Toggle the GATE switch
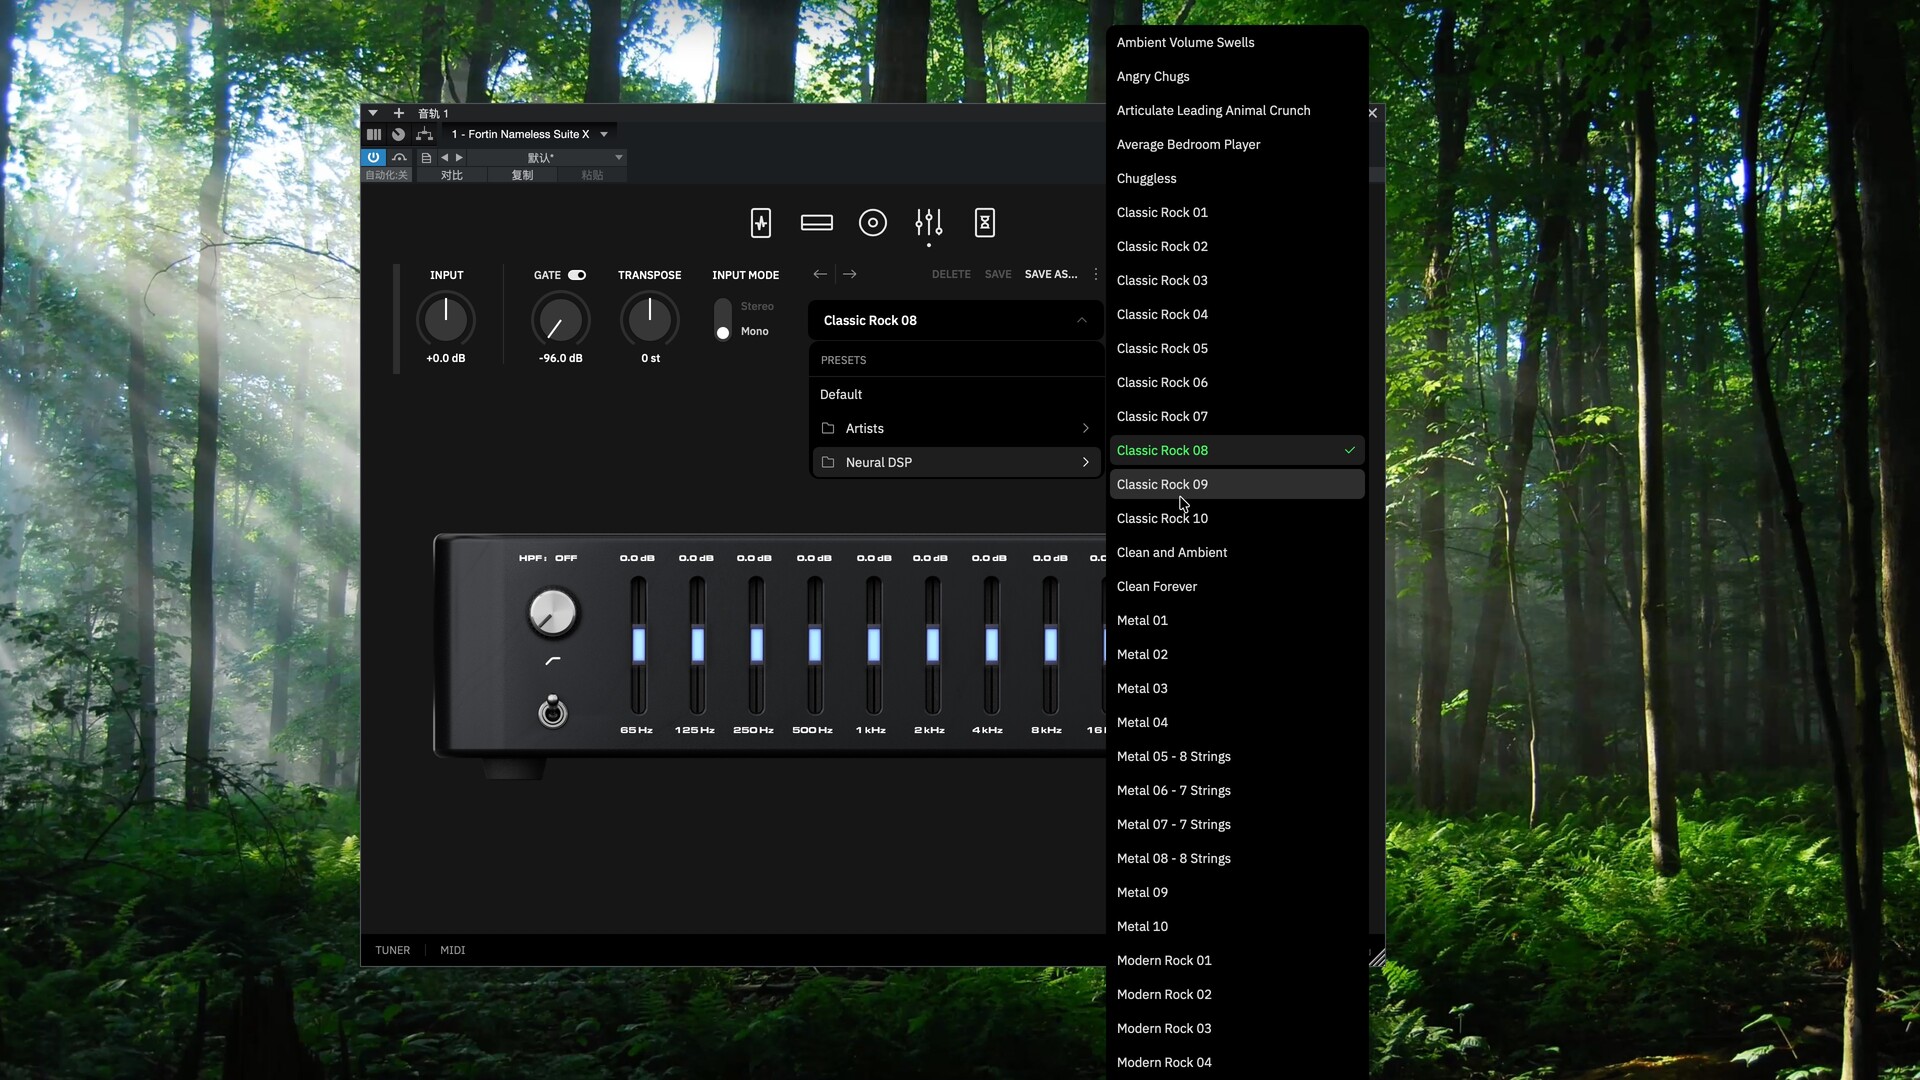The width and height of the screenshot is (1920, 1080). (577, 275)
